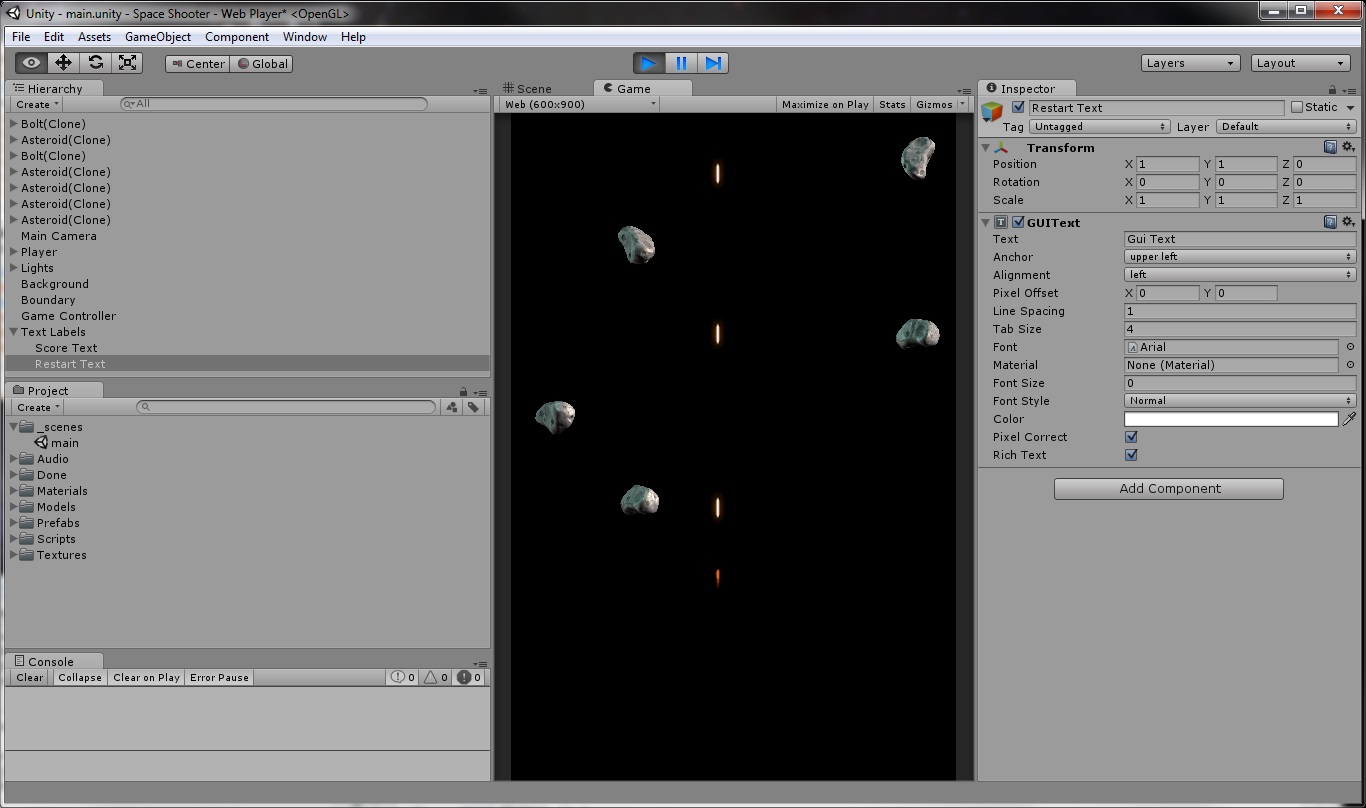Toggle the Rich Text checkbox

point(1131,455)
